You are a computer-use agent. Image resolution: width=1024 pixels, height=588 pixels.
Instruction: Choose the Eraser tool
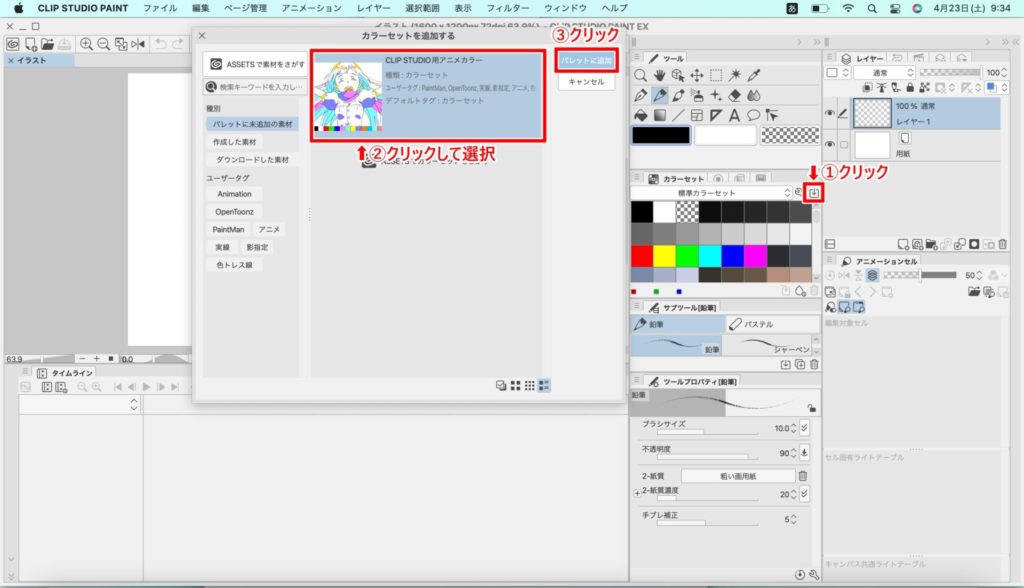click(x=735, y=95)
